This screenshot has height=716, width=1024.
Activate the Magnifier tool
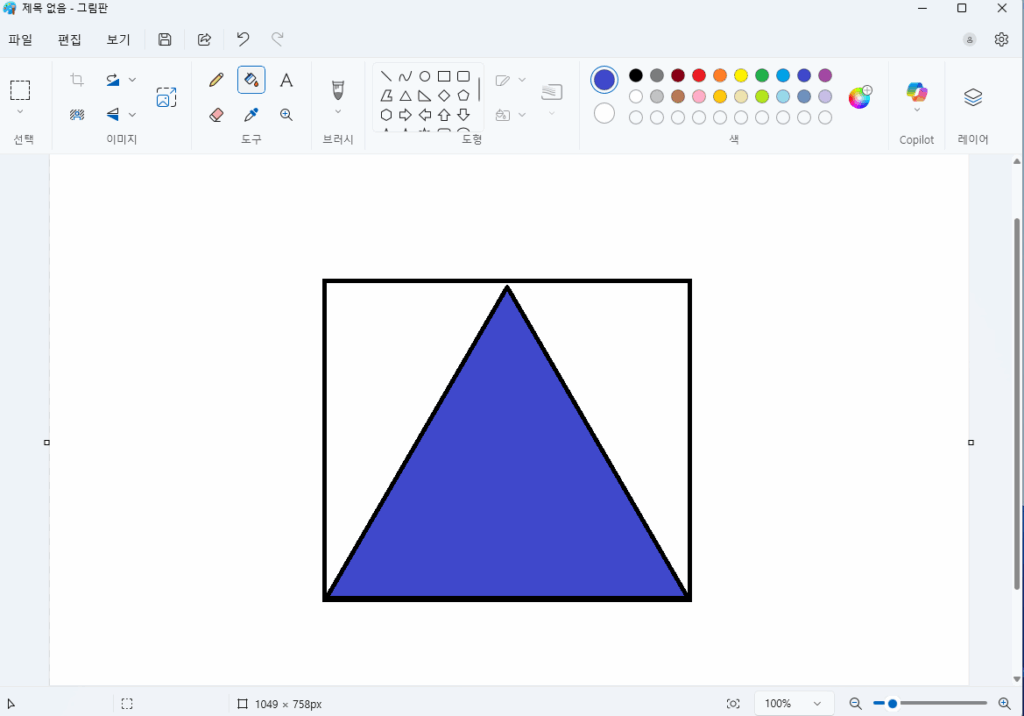[x=286, y=115]
